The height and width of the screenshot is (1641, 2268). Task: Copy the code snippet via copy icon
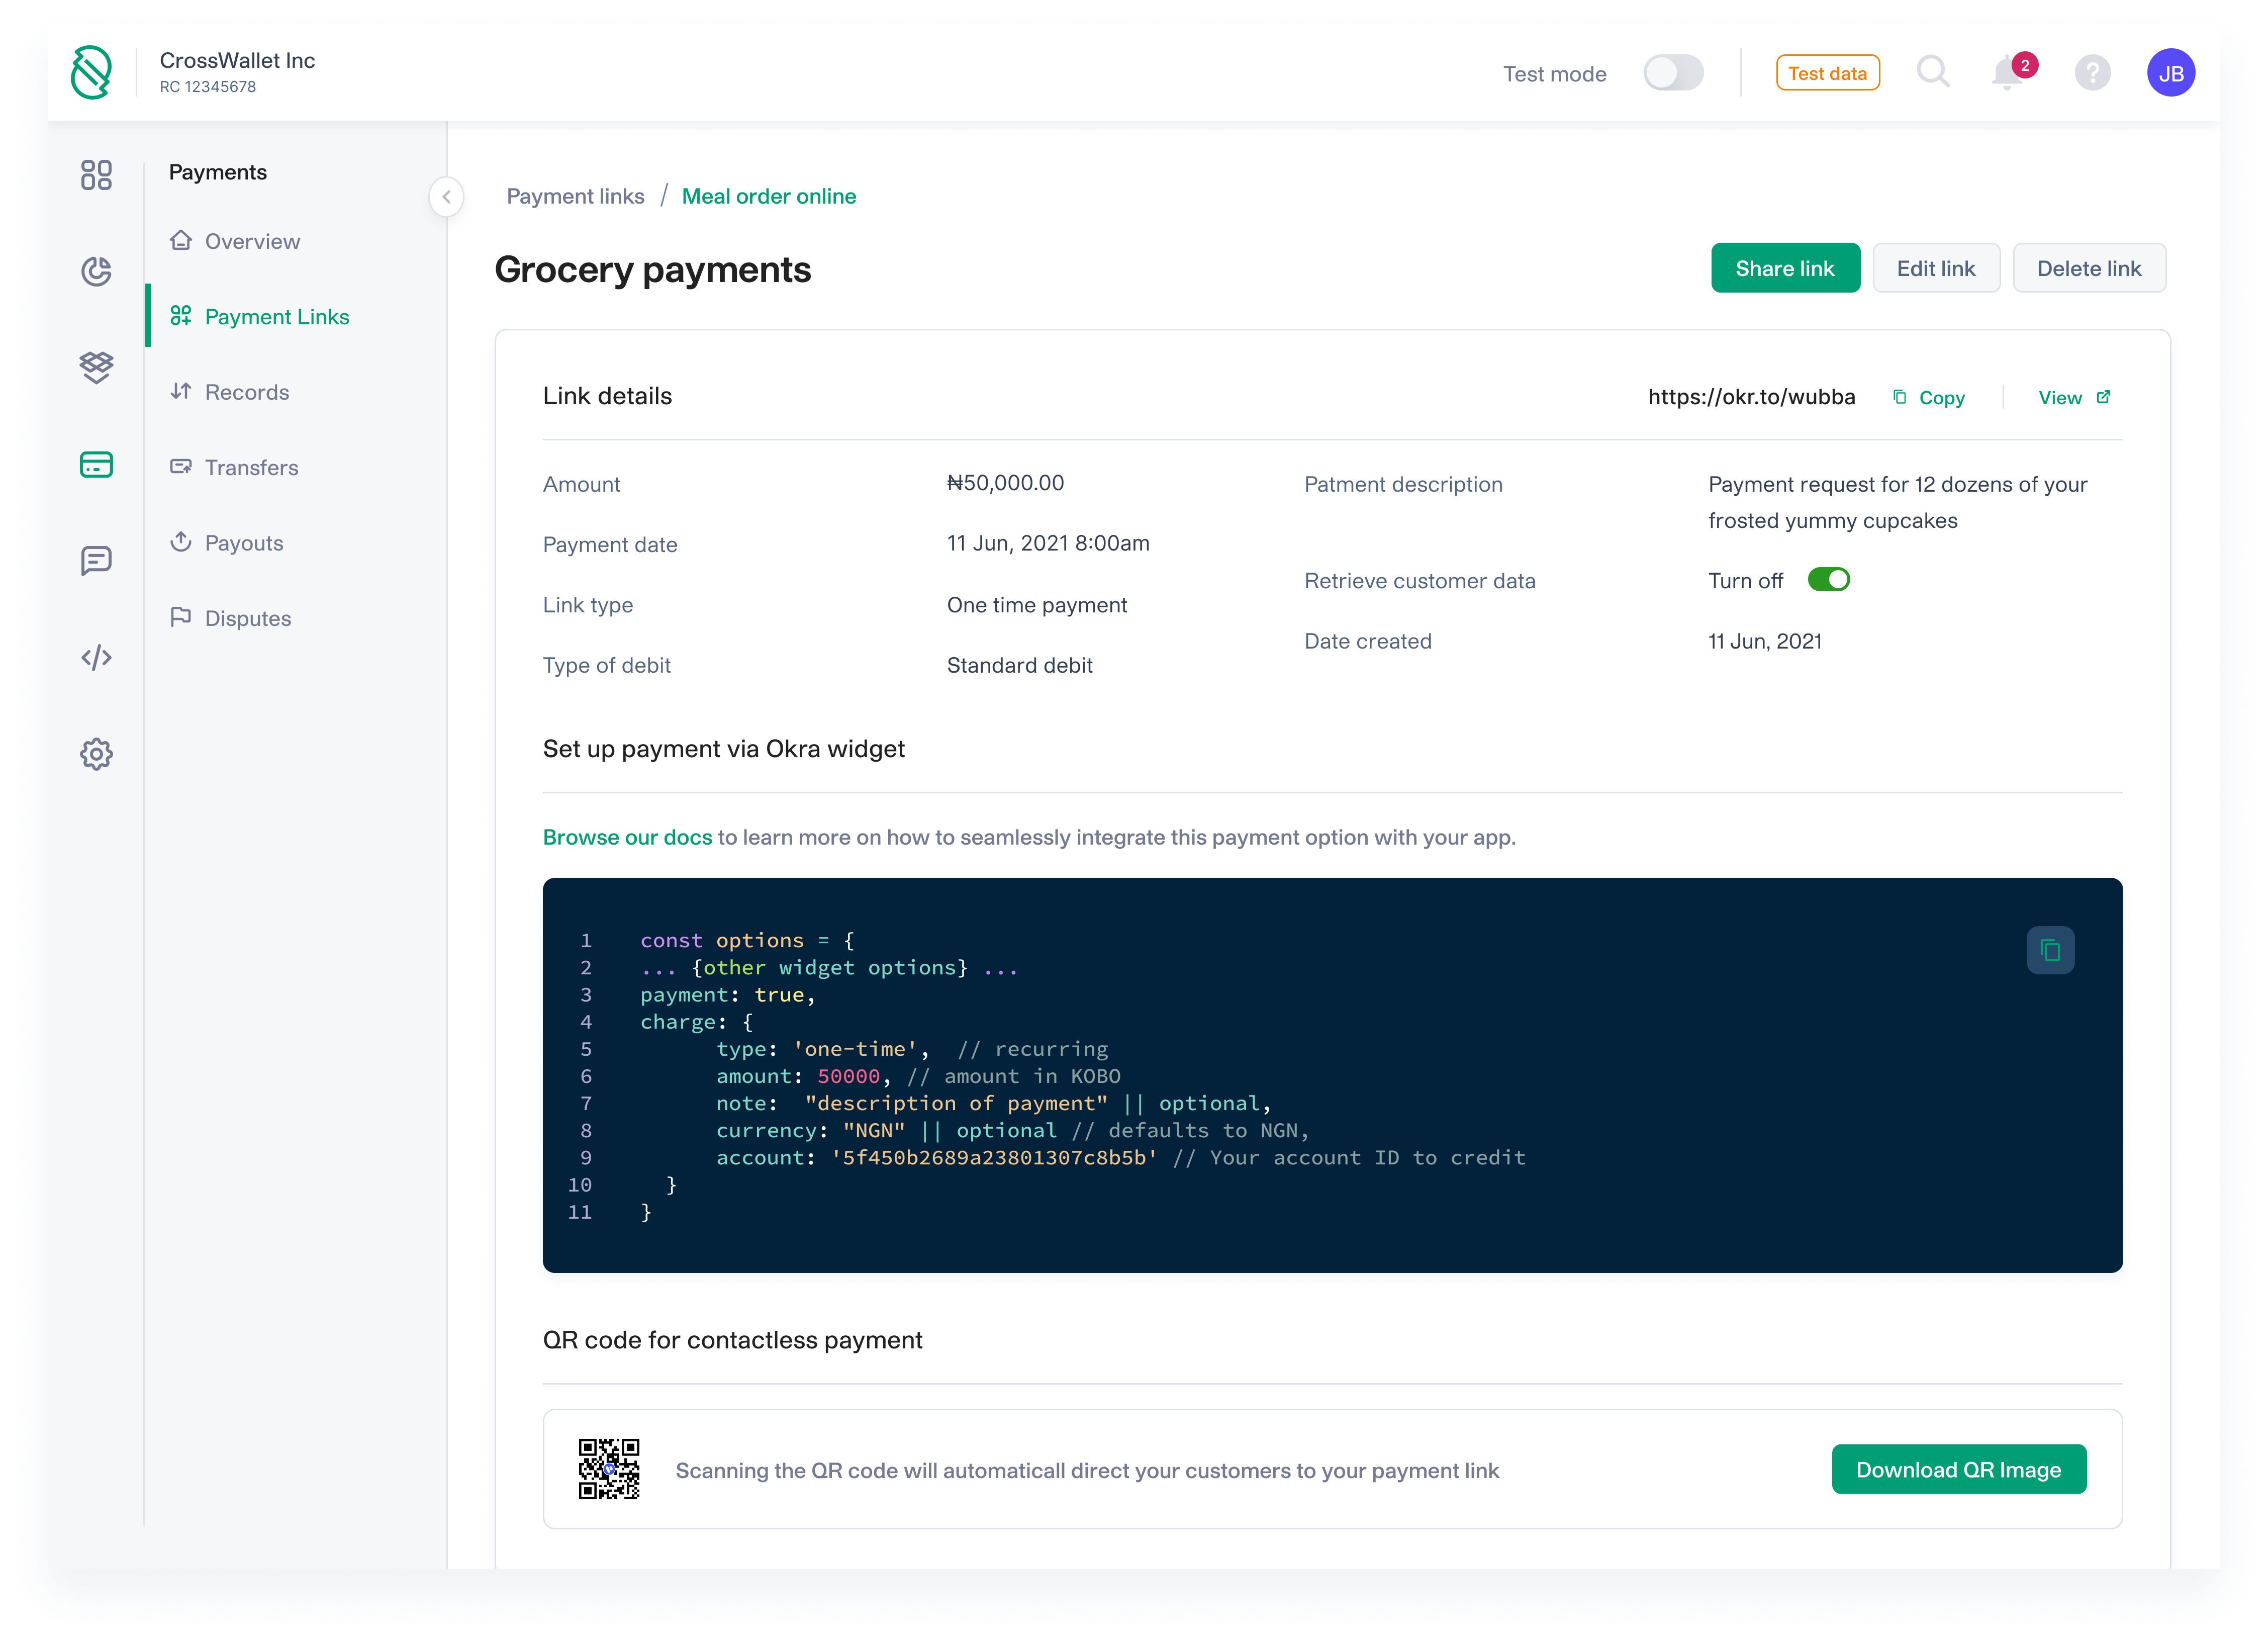pos(2050,950)
